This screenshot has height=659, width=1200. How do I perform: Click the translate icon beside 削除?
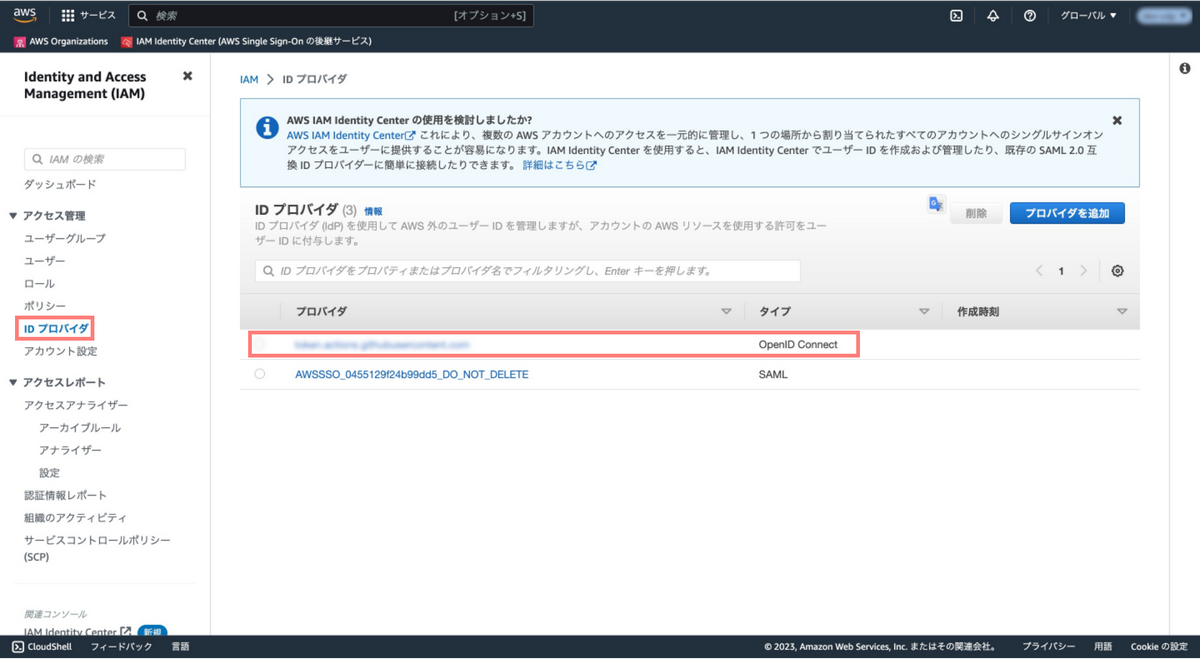pos(936,204)
